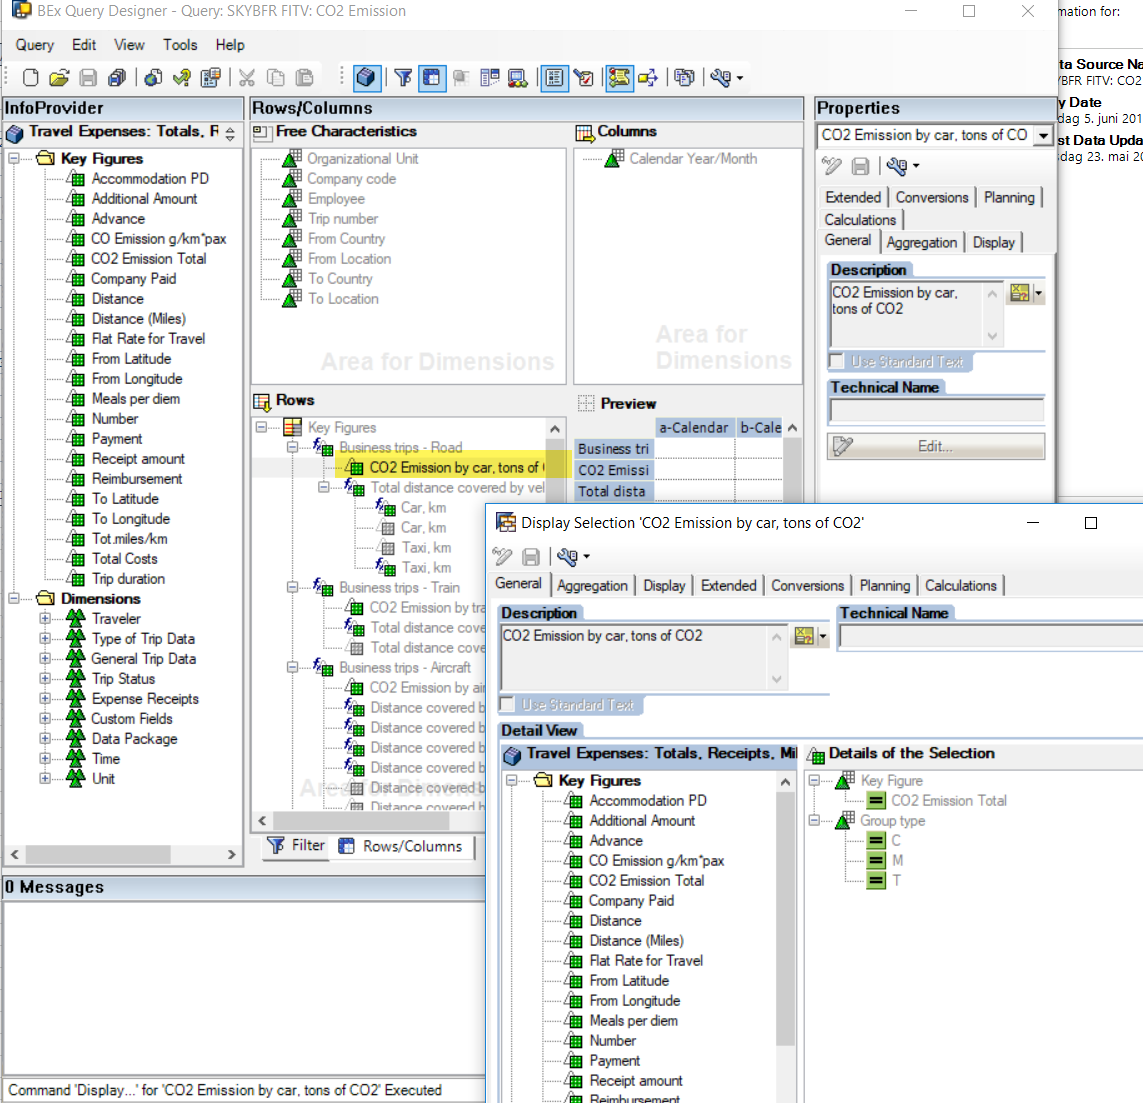Open the Edit menu

[84, 45]
